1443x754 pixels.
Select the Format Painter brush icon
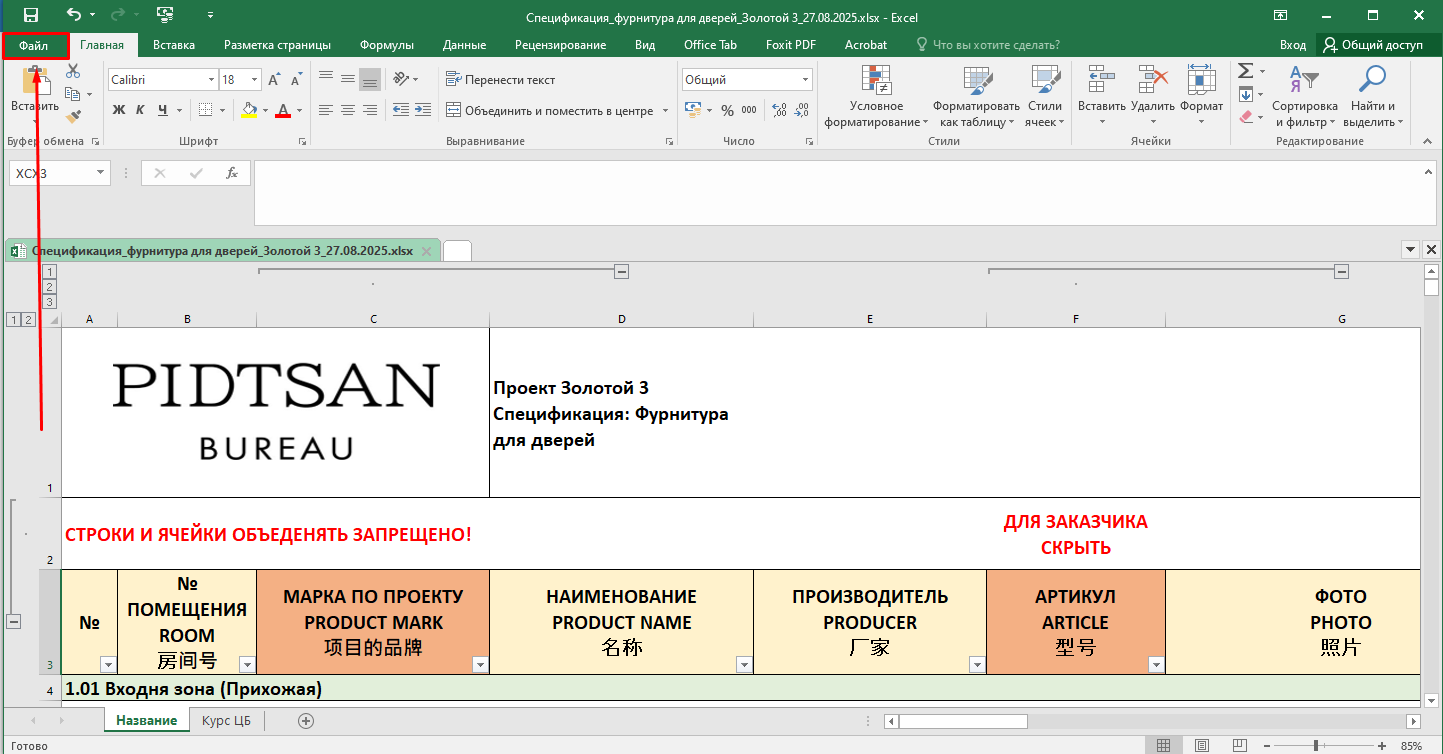(73, 116)
